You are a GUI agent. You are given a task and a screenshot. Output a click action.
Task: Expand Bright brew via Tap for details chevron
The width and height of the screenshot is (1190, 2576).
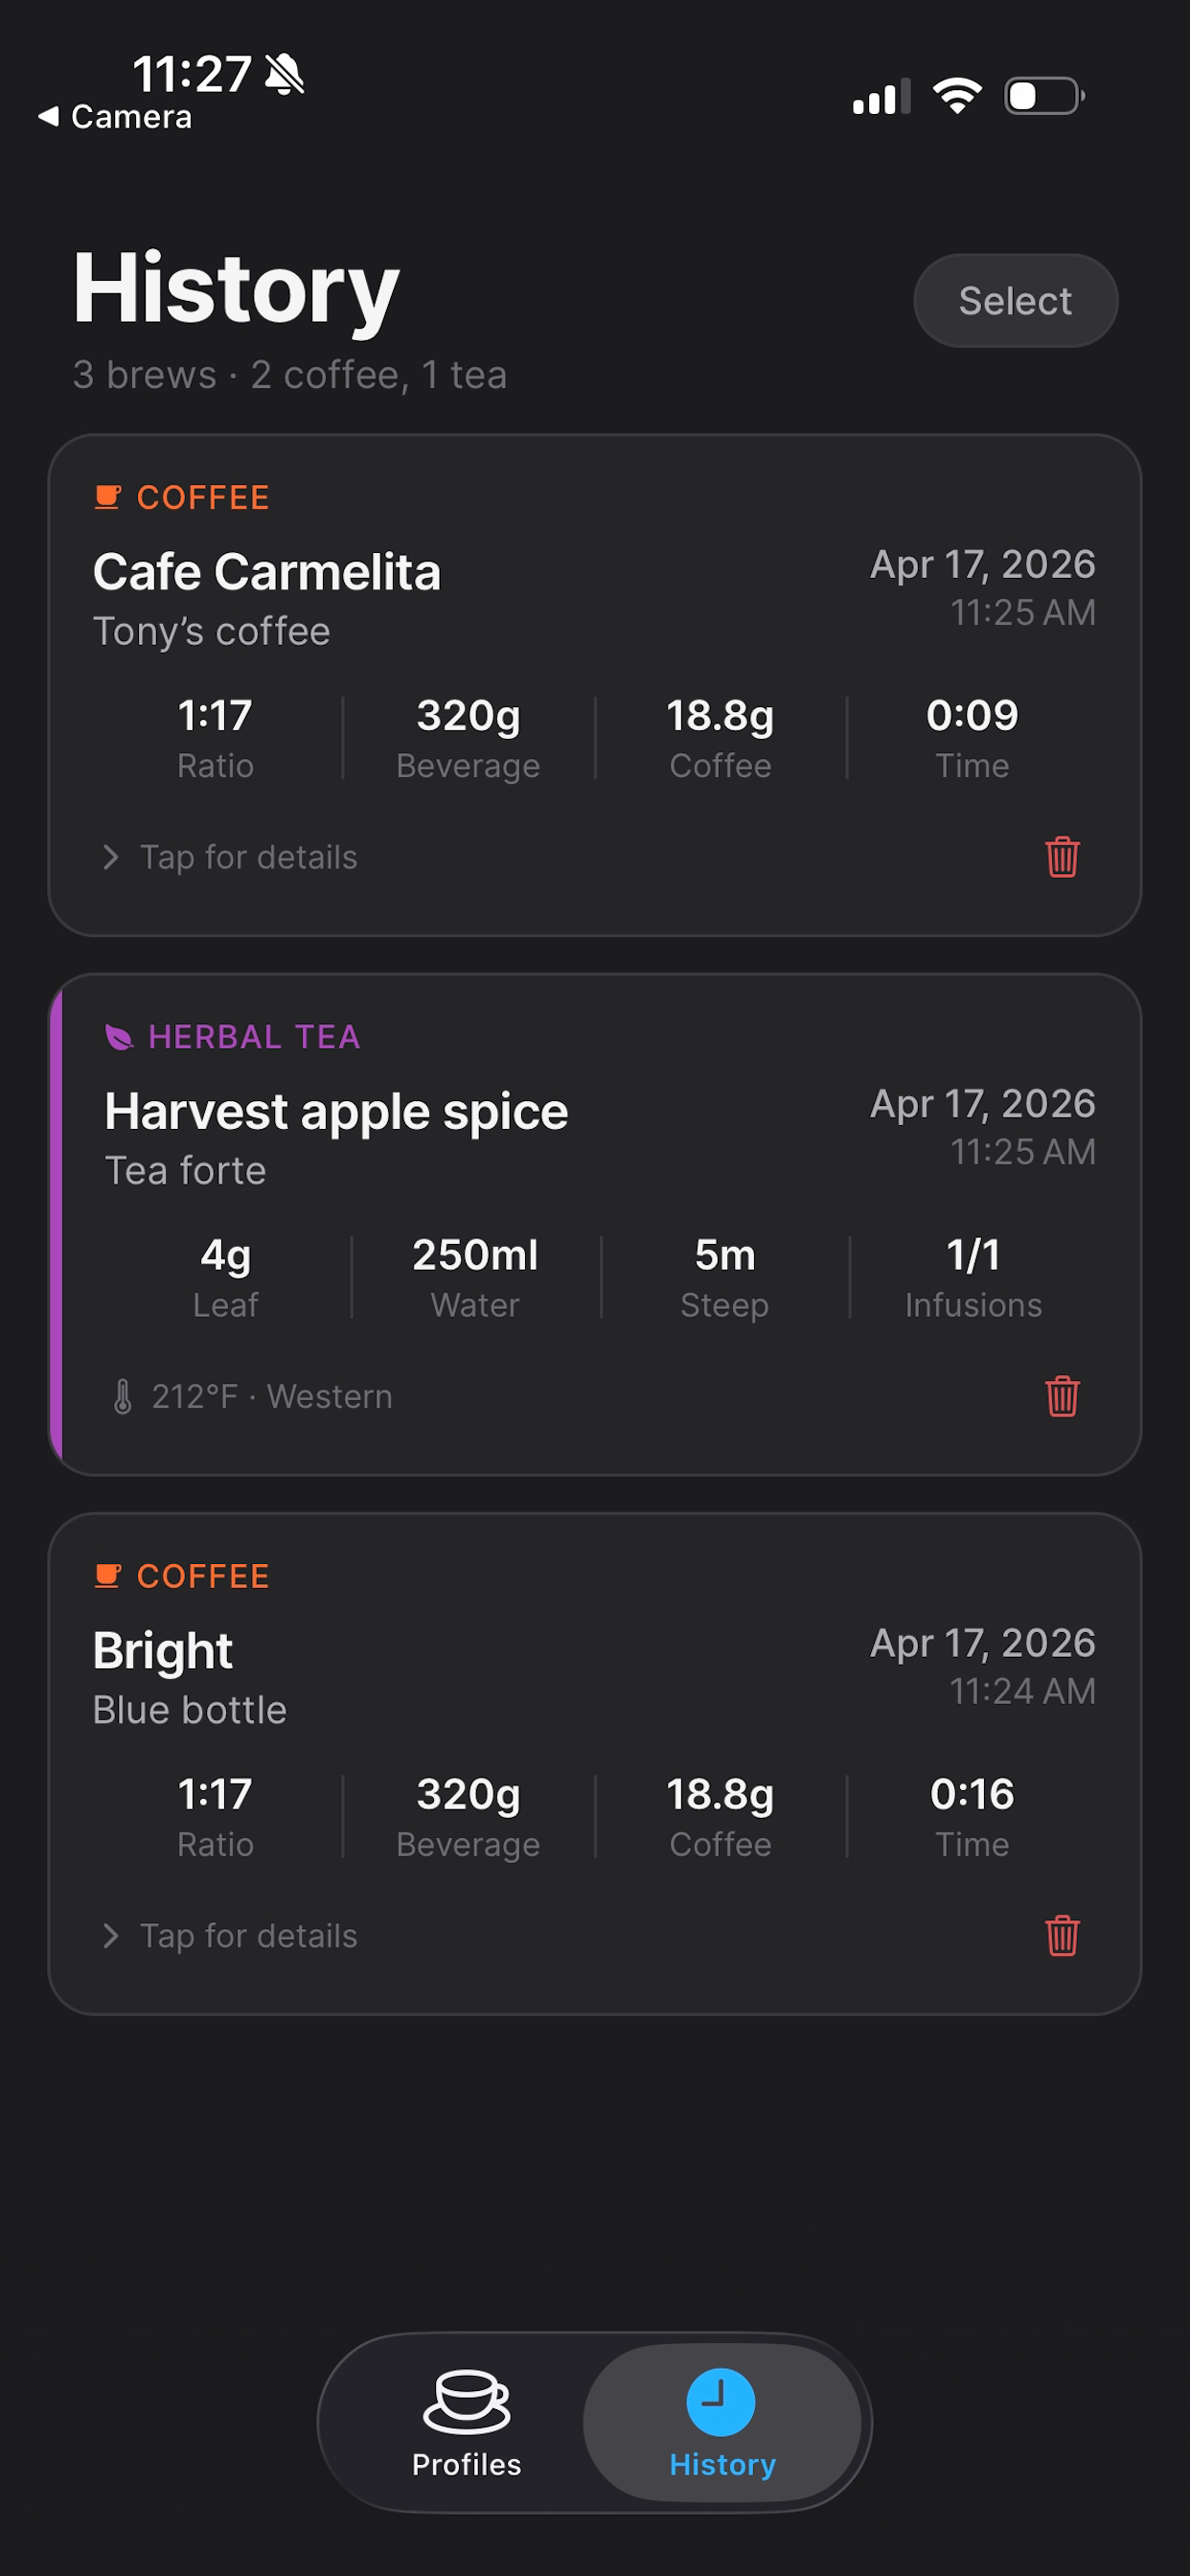[111, 1936]
